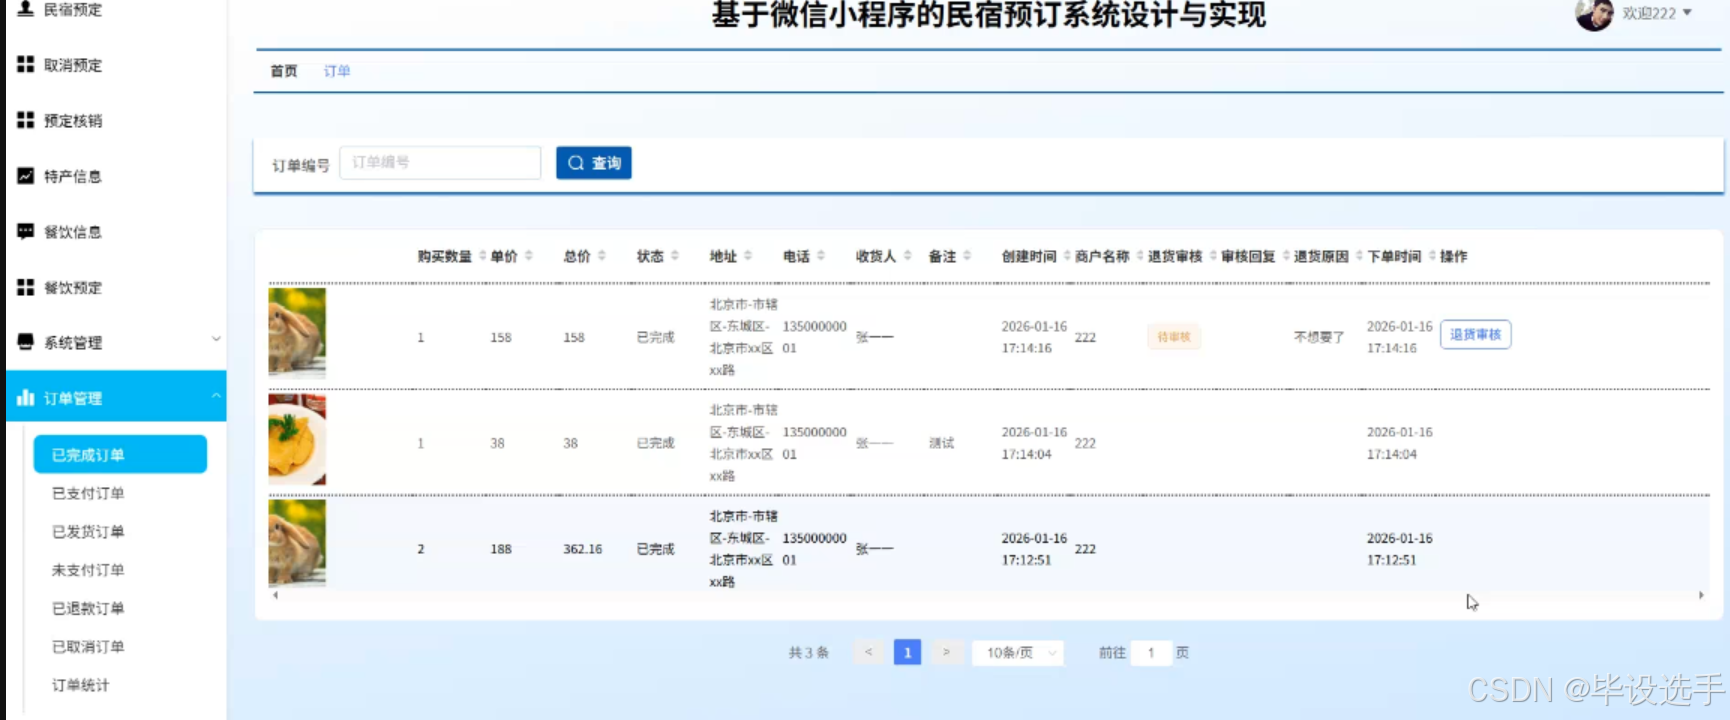Viewport: 1730px width, 720px height.
Task: Sort by 单价 column arrows
Action: tap(529, 256)
